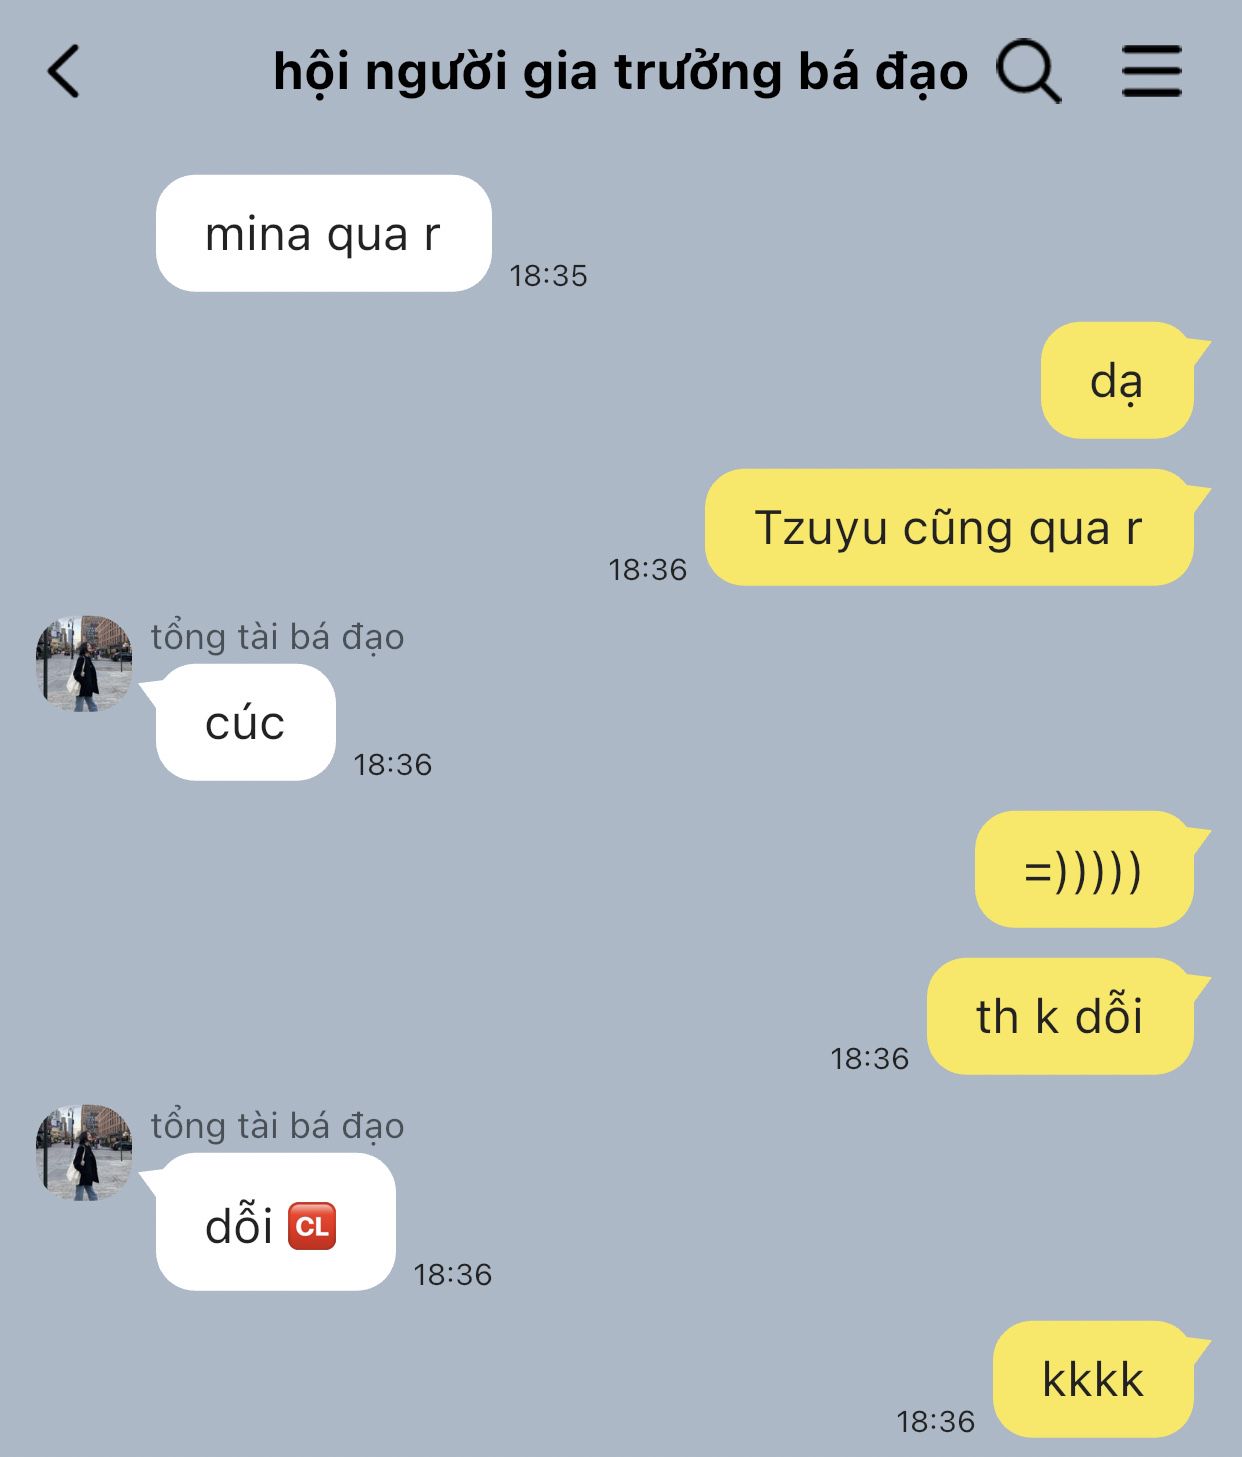Select the 'Tzuyu cũng qua r' bubble
This screenshot has height=1457, width=1242.
(949, 527)
